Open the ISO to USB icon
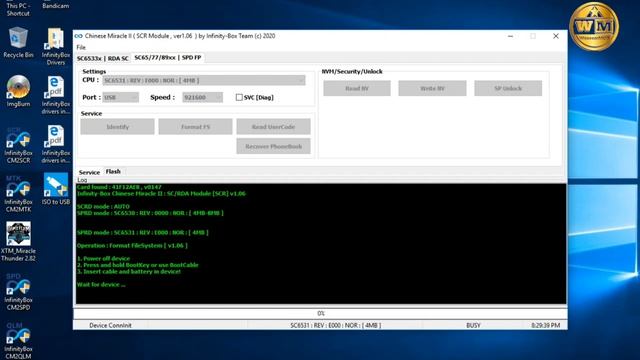The height and width of the screenshot is (360, 640). [56, 189]
